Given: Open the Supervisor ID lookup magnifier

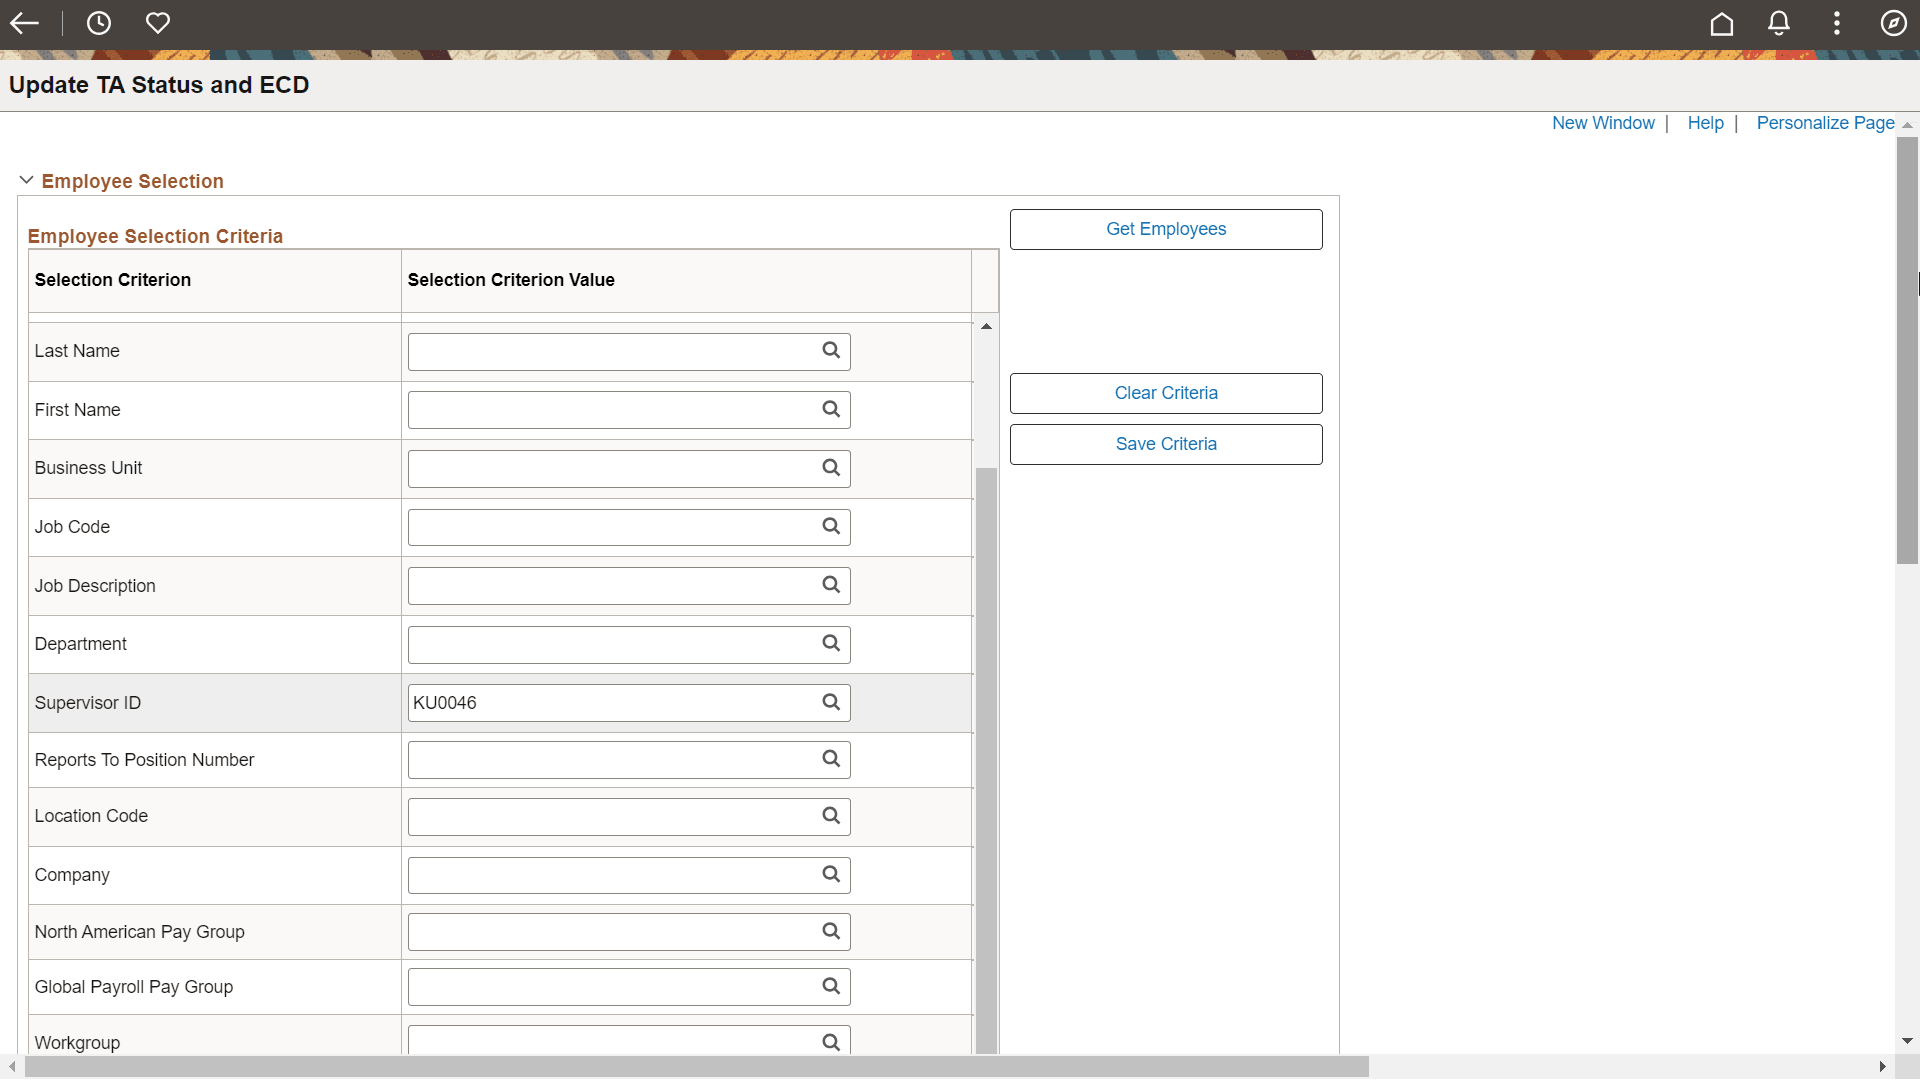Looking at the screenshot, I should coord(831,702).
